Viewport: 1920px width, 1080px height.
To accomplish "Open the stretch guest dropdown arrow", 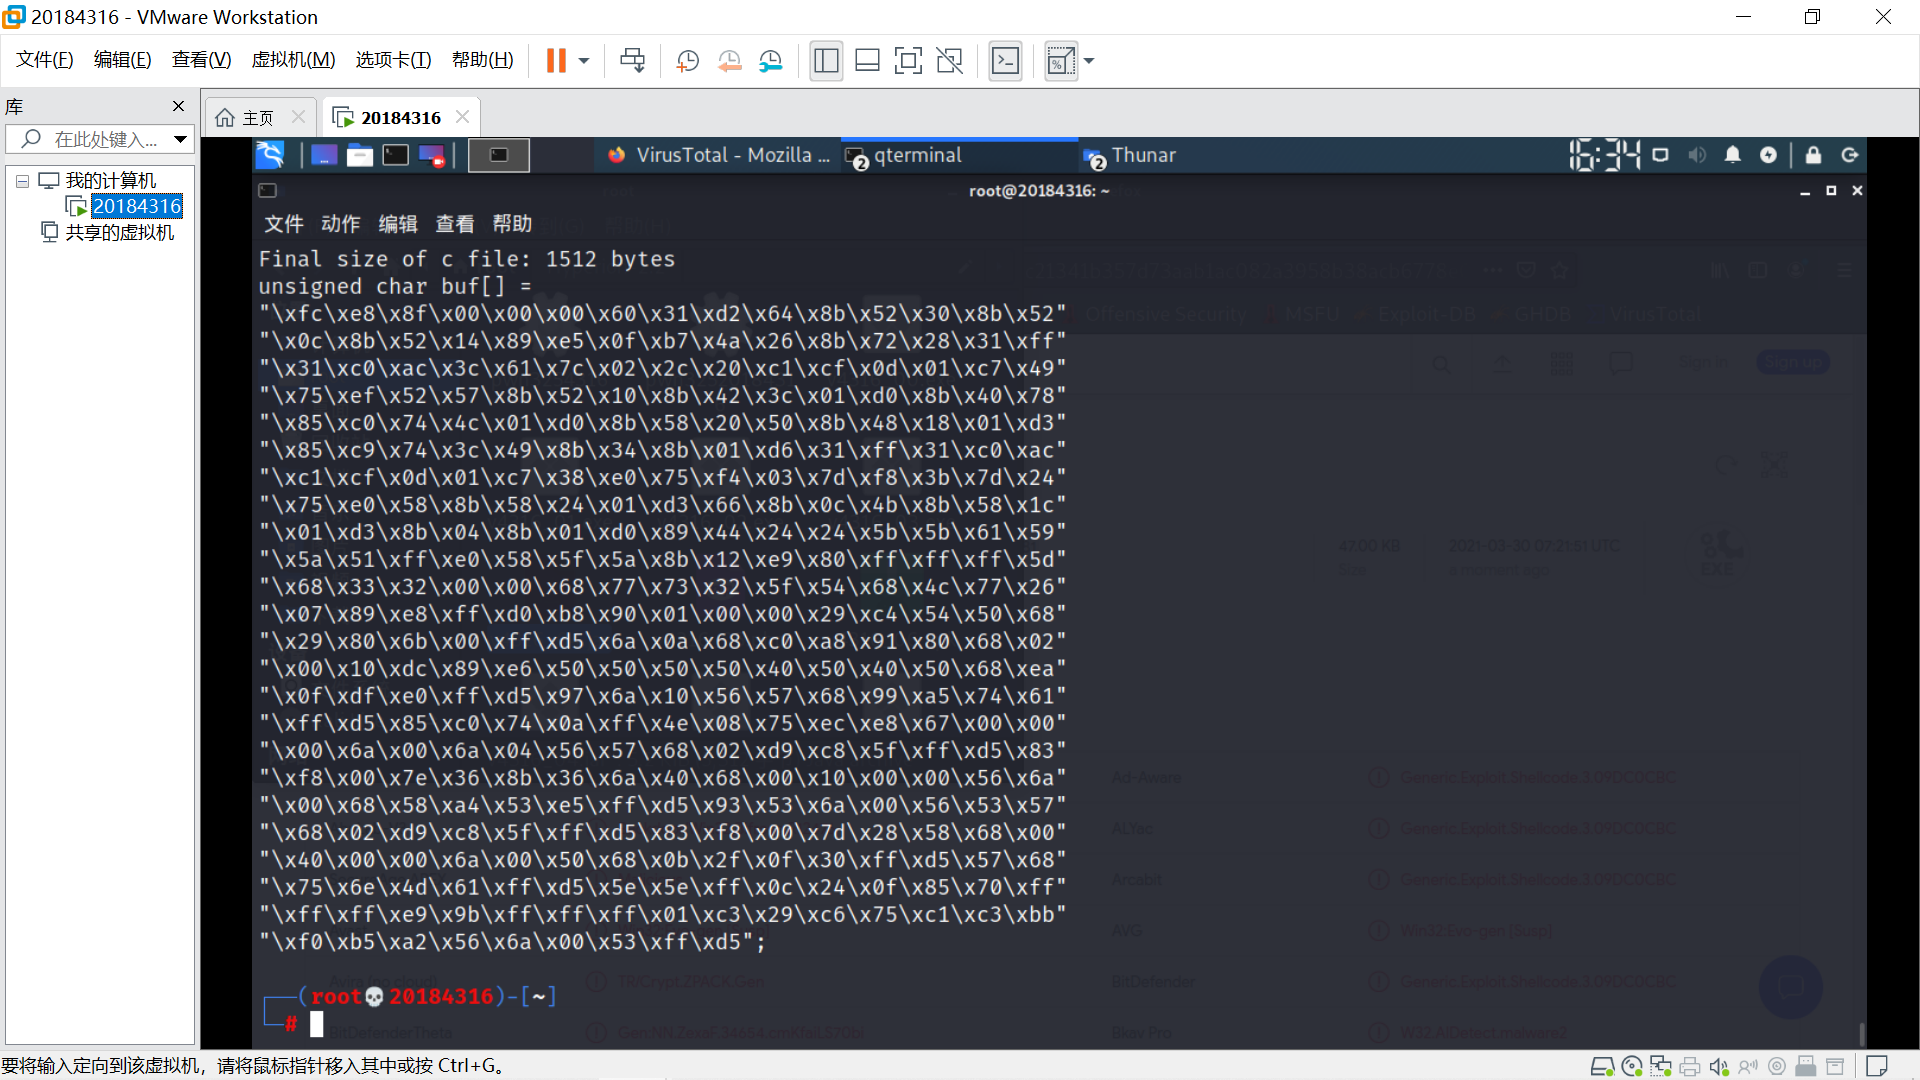I will [1089, 61].
